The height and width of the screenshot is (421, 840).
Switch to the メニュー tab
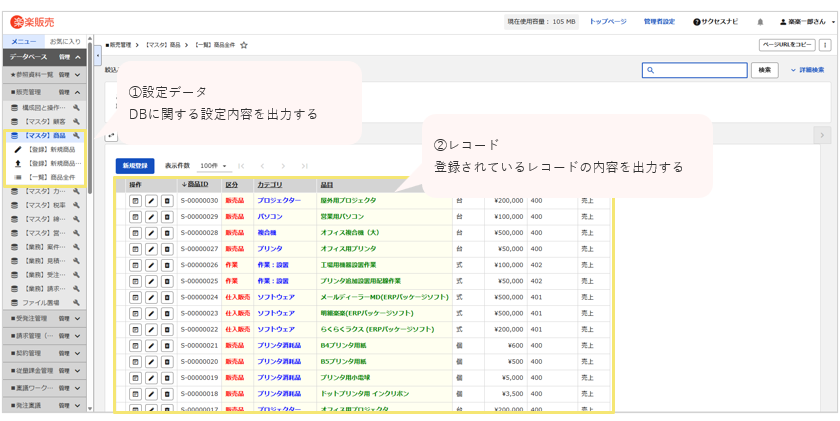click(24, 41)
